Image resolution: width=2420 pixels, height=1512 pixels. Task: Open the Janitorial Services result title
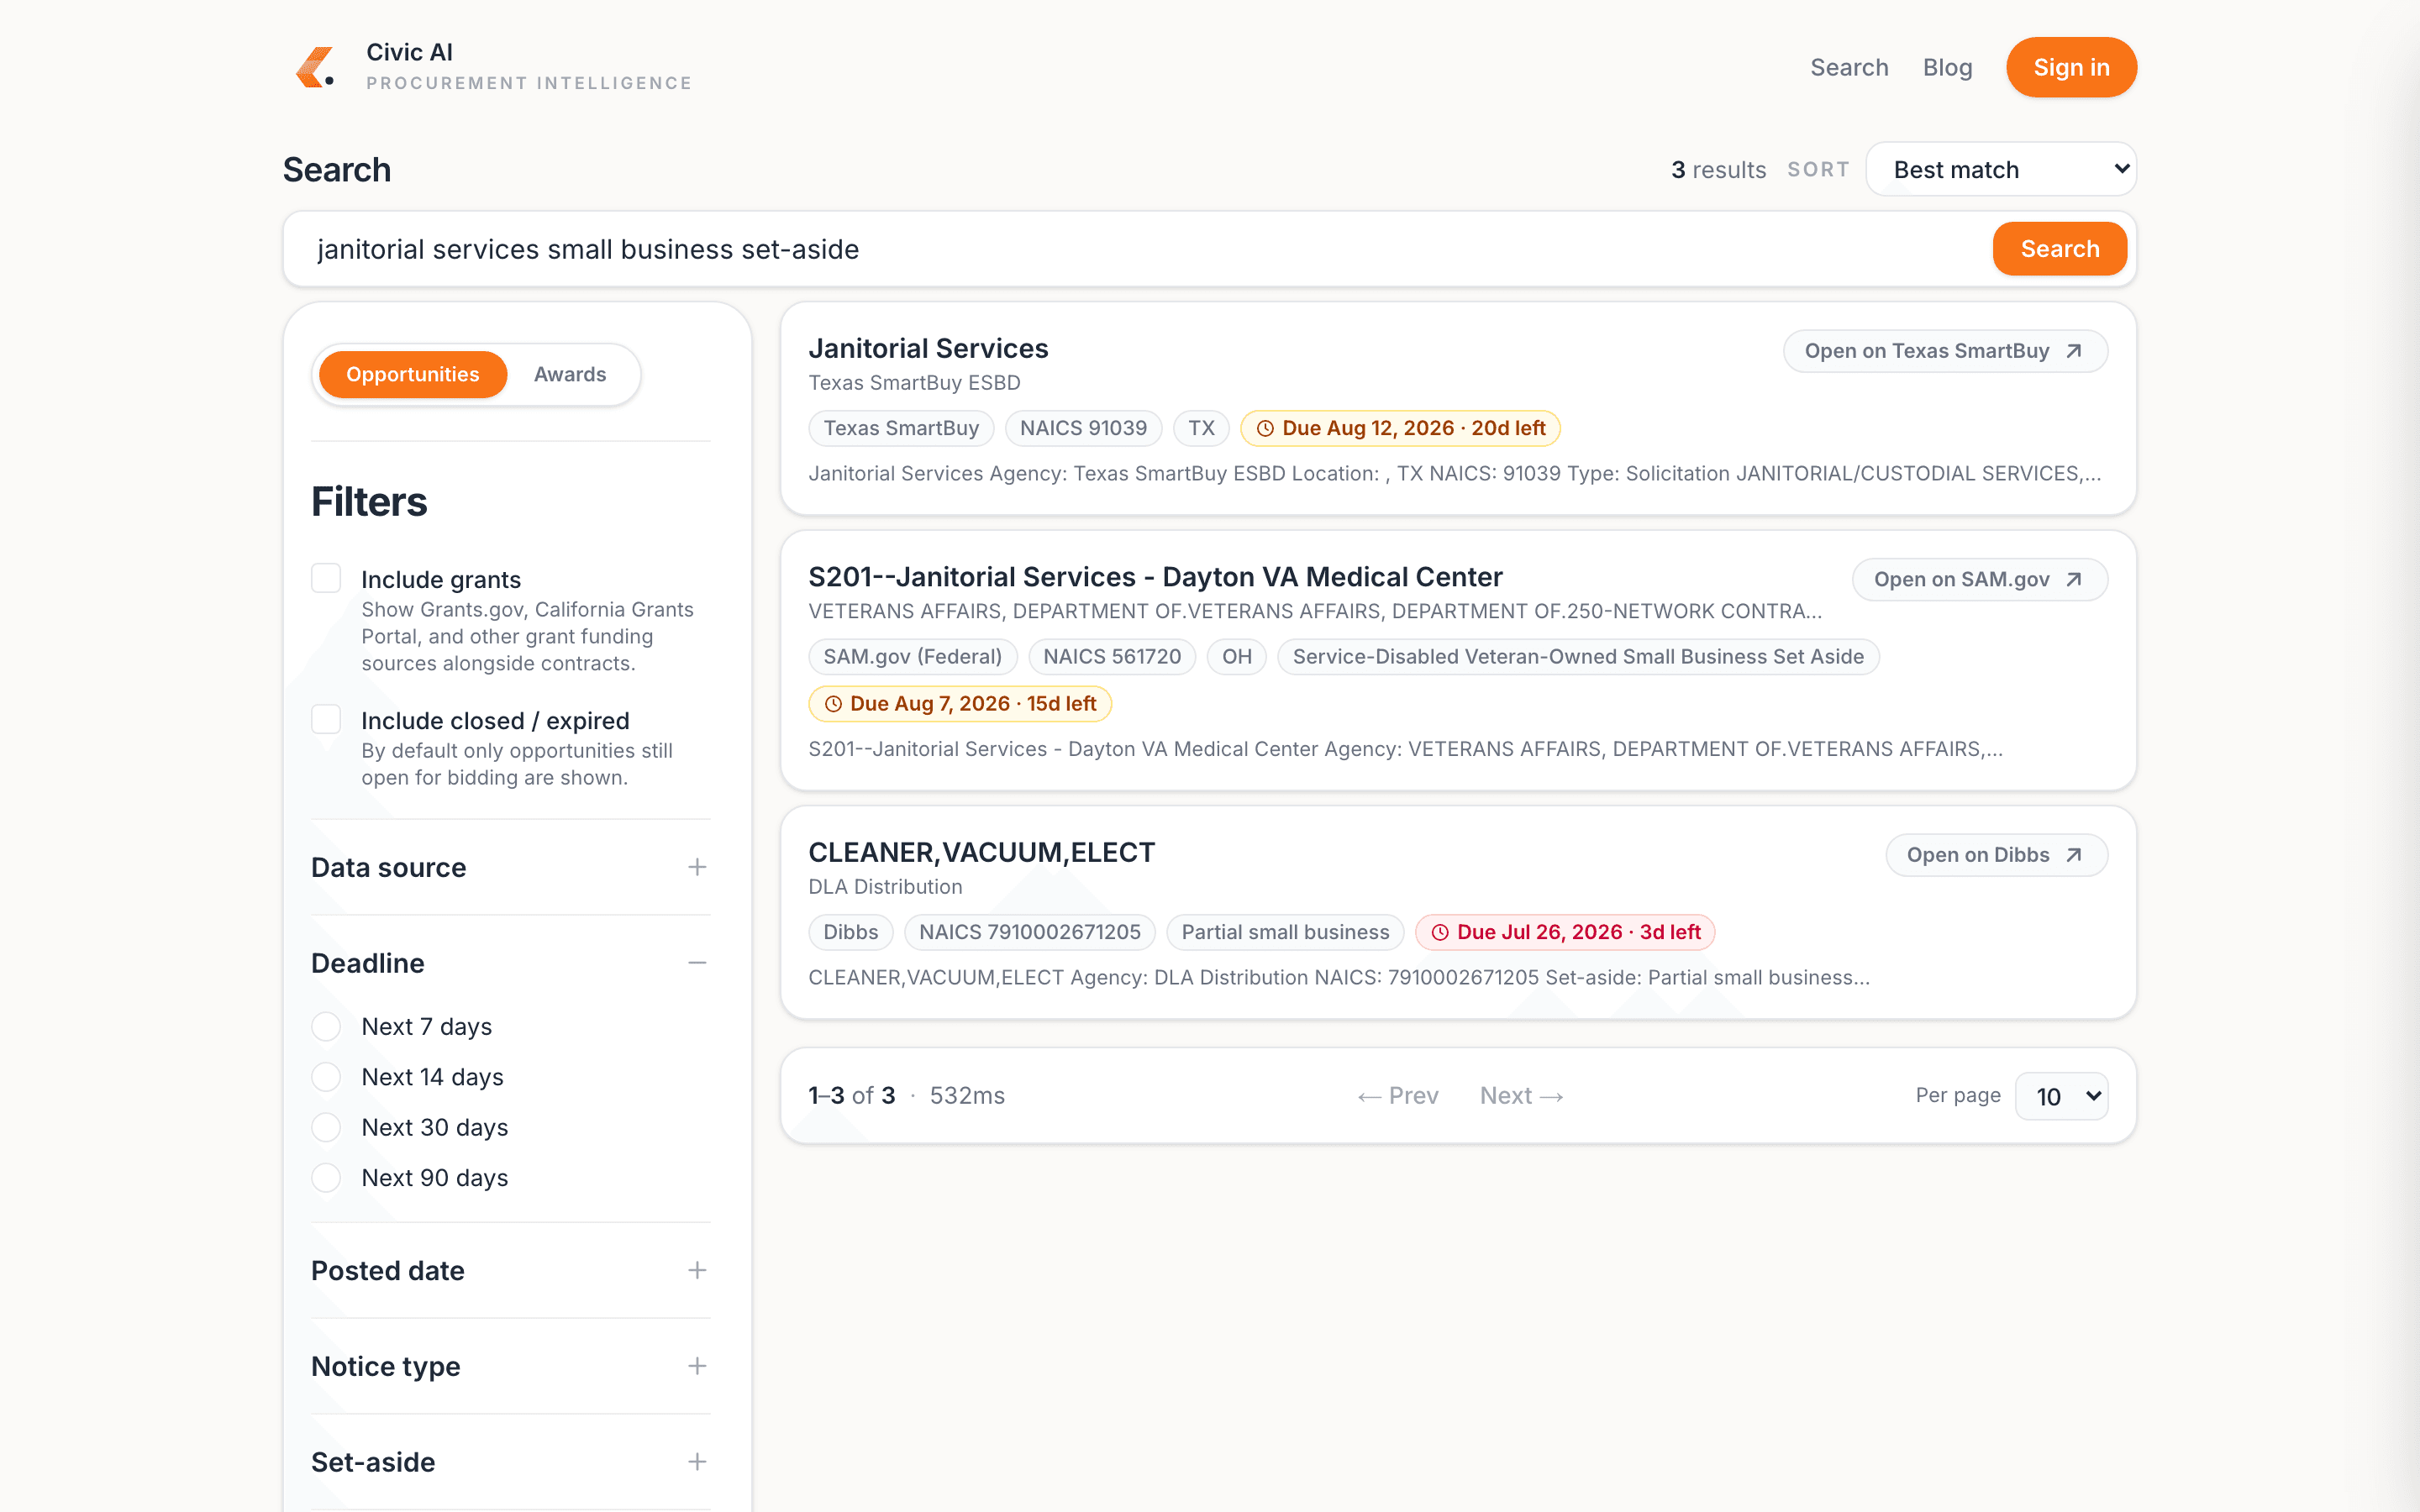(x=928, y=348)
